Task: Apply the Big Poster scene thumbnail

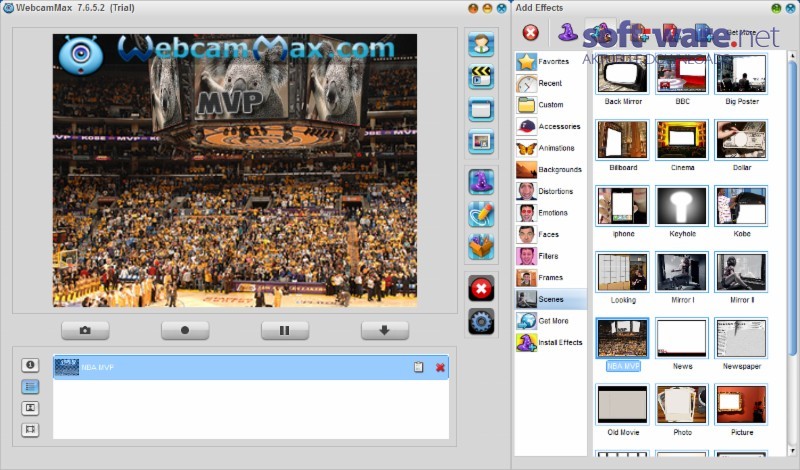Action: 741,74
